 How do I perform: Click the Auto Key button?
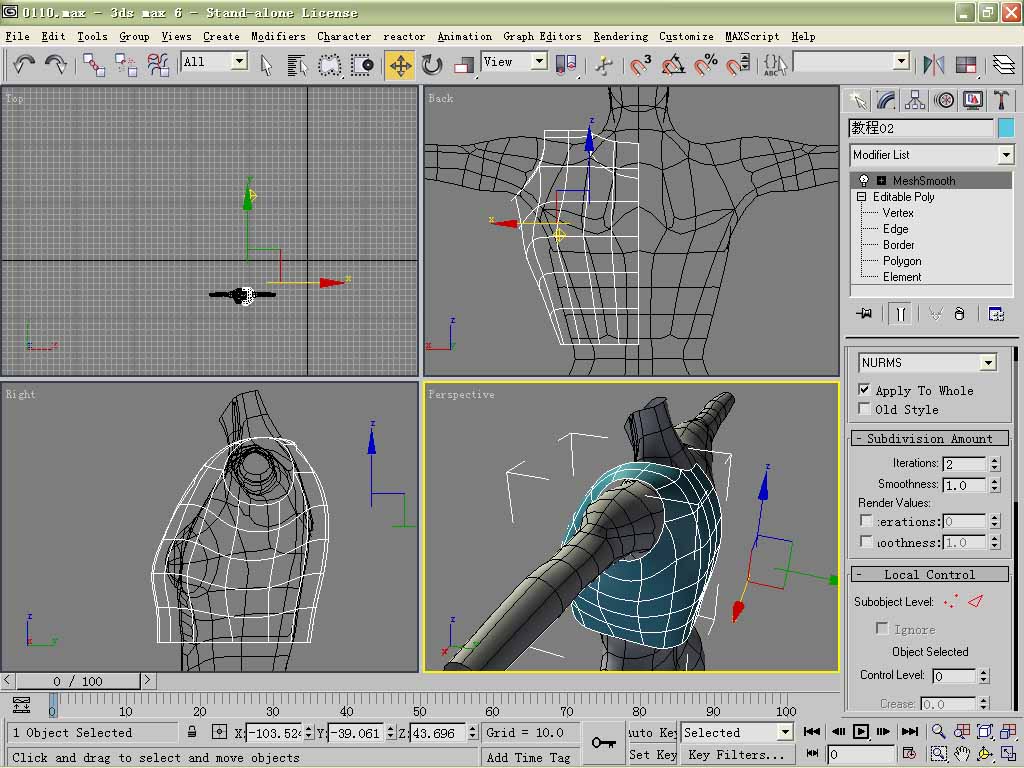652,733
